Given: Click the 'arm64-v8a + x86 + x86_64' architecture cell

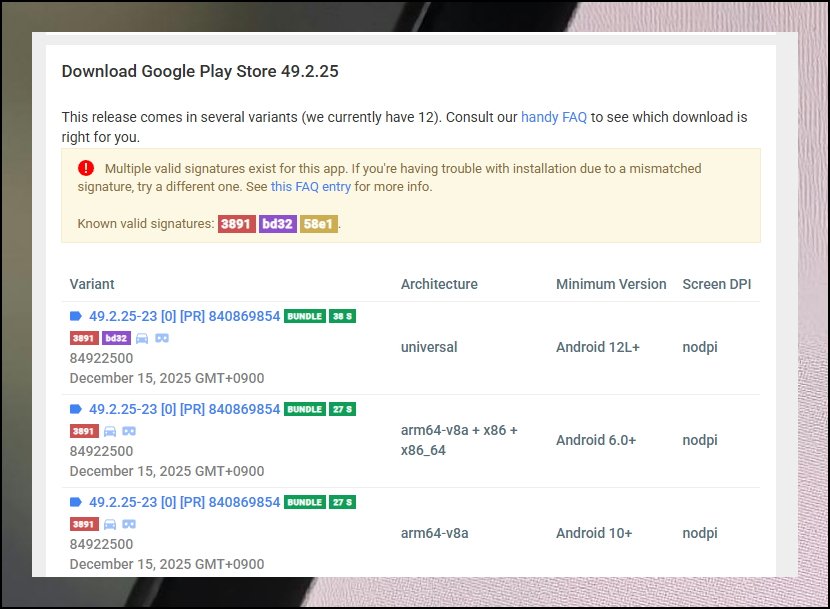Looking at the screenshot, I should (459, 440).
